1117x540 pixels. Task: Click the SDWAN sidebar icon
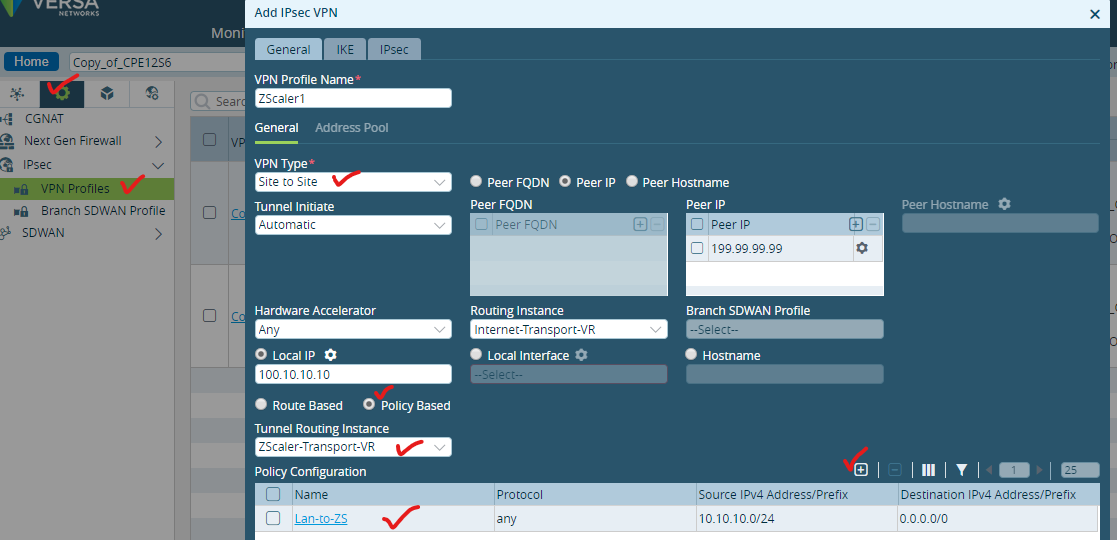(6, 233)
